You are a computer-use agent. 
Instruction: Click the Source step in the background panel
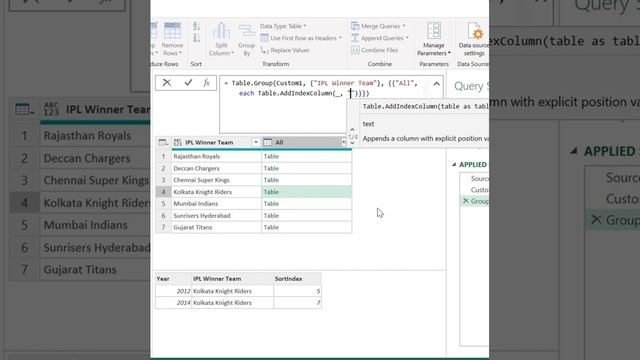coord(622,178)
